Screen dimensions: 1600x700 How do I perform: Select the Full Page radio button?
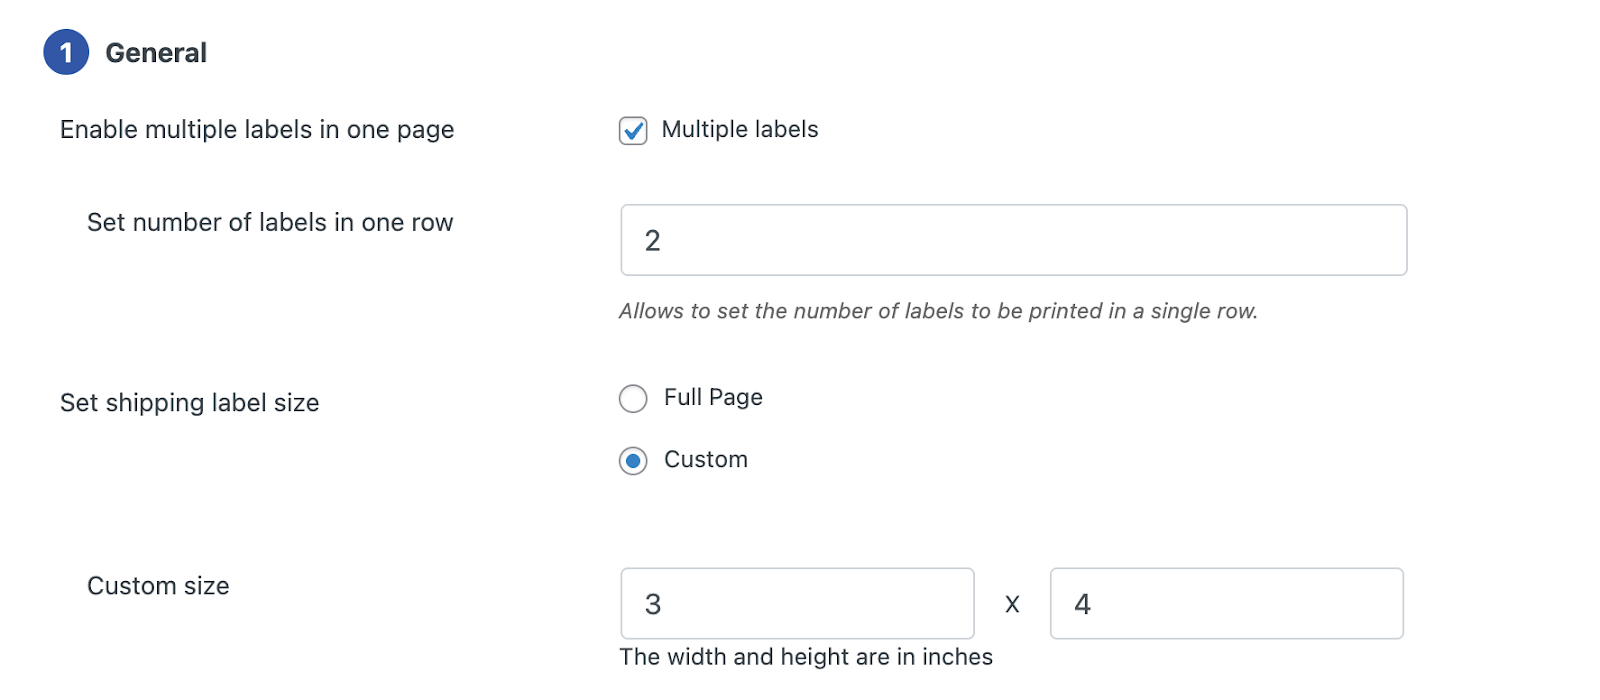tap(633, 399)
